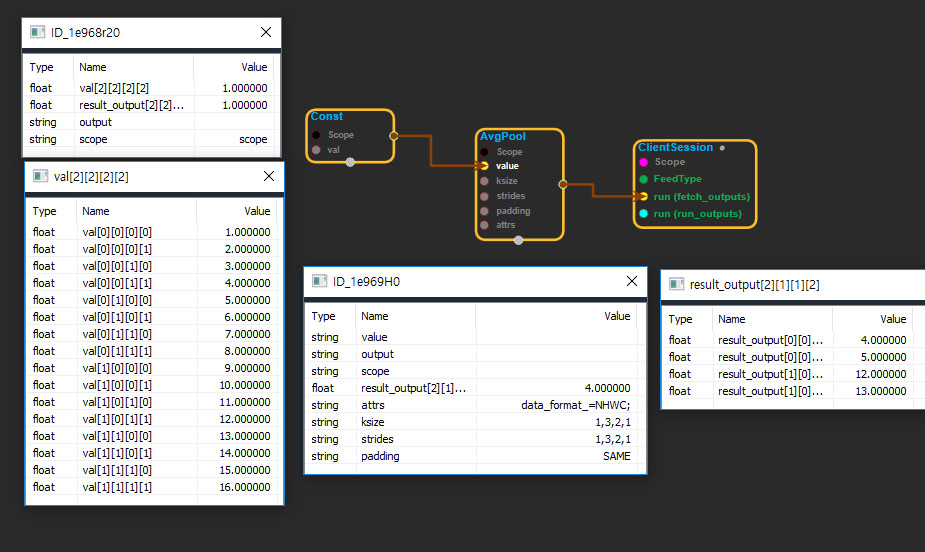Click the magenta Scope port on ClientSession
The image size is (925, 552).
pyautogui.click(x=644, y=162)
